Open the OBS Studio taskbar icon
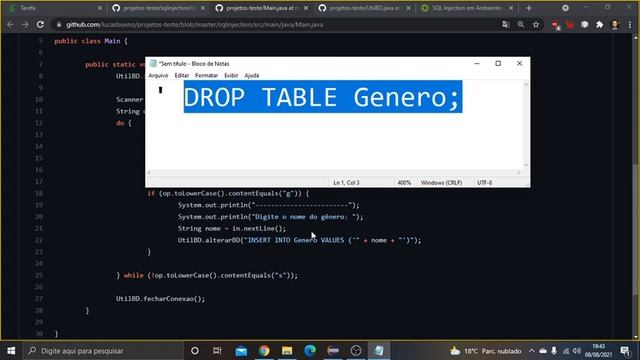 pos(356,351)
